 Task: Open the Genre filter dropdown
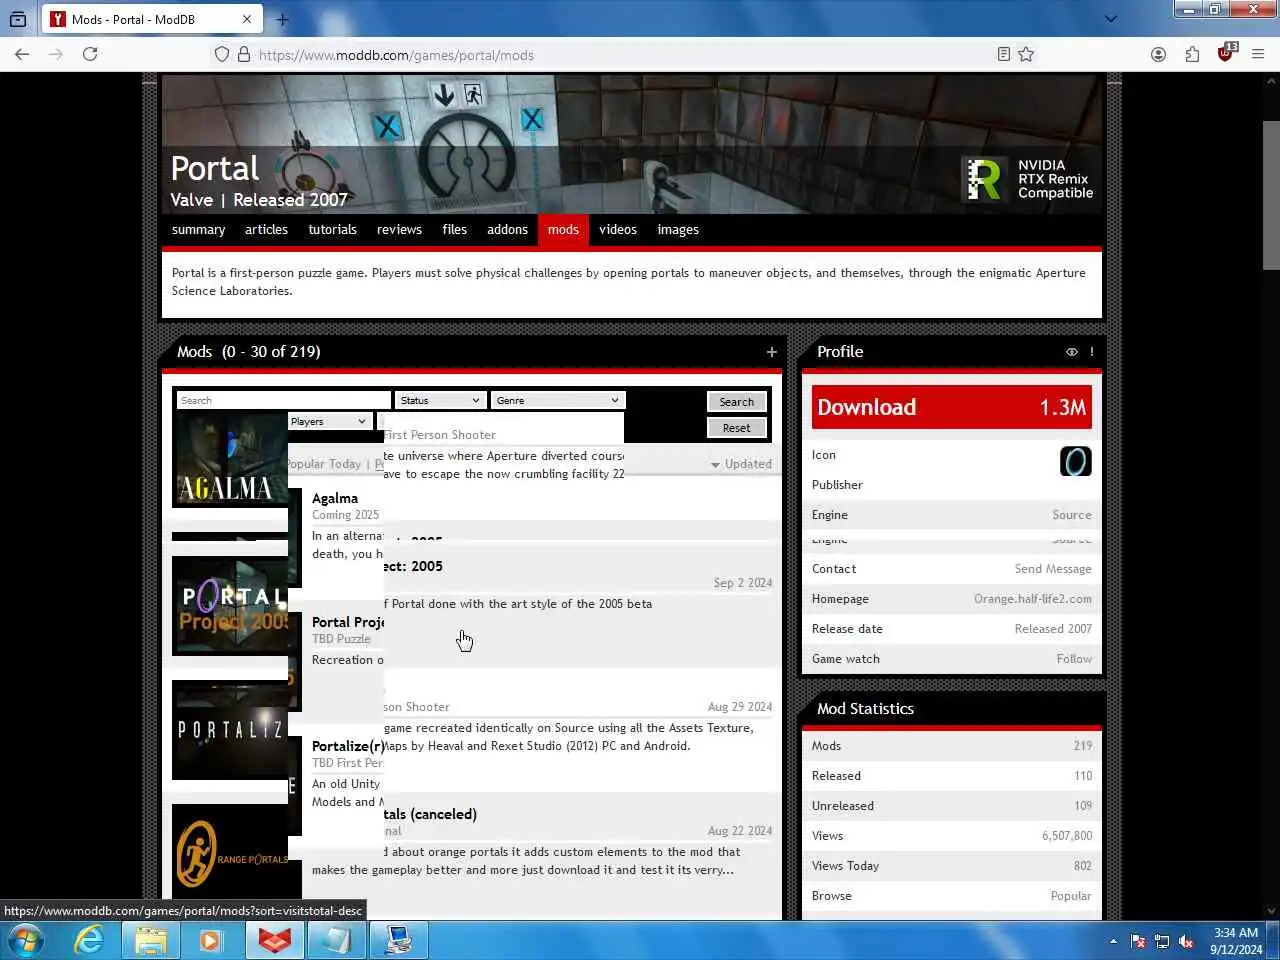(557, 400)
